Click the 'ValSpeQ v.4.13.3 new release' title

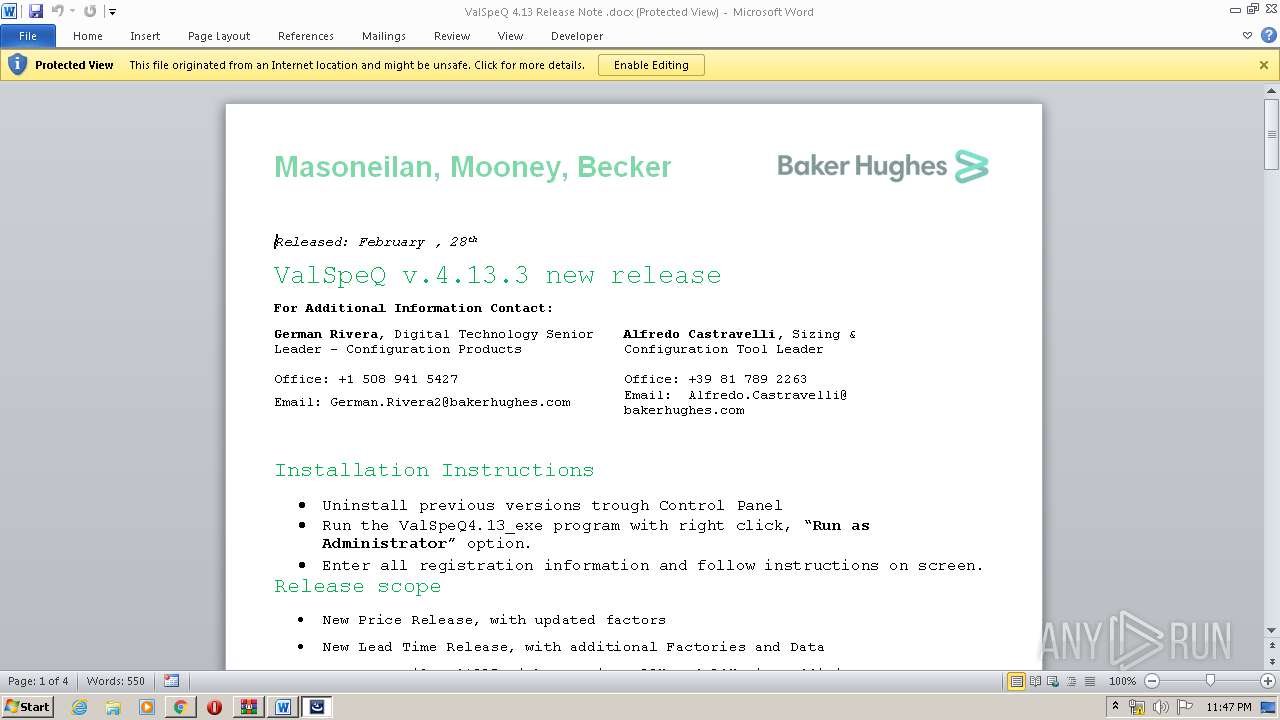point(498,276)
